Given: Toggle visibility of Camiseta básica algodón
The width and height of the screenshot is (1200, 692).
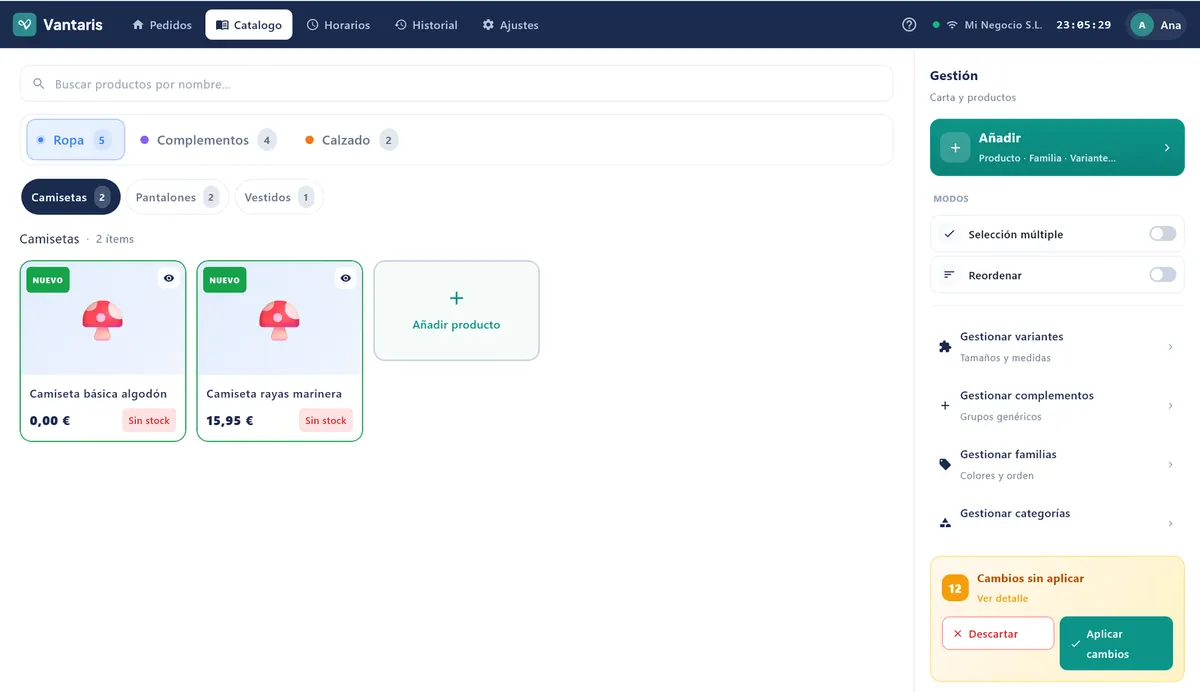Looking at the screenshot, I should (x=169, y=279).
